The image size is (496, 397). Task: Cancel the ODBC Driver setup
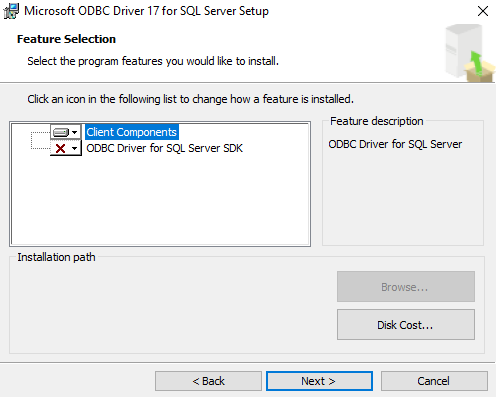[434, 381]
